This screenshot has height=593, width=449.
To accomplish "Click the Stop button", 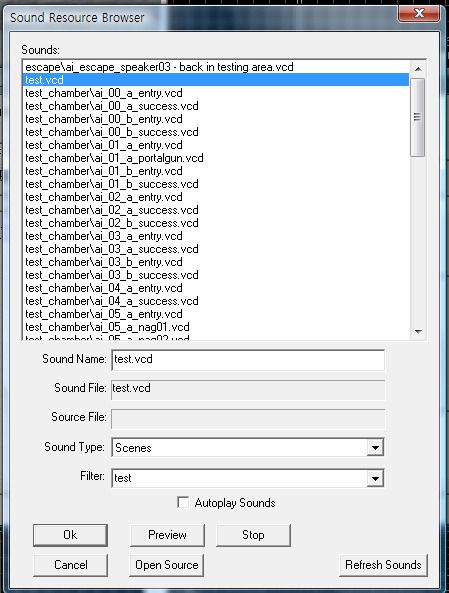I will [253, 535].
